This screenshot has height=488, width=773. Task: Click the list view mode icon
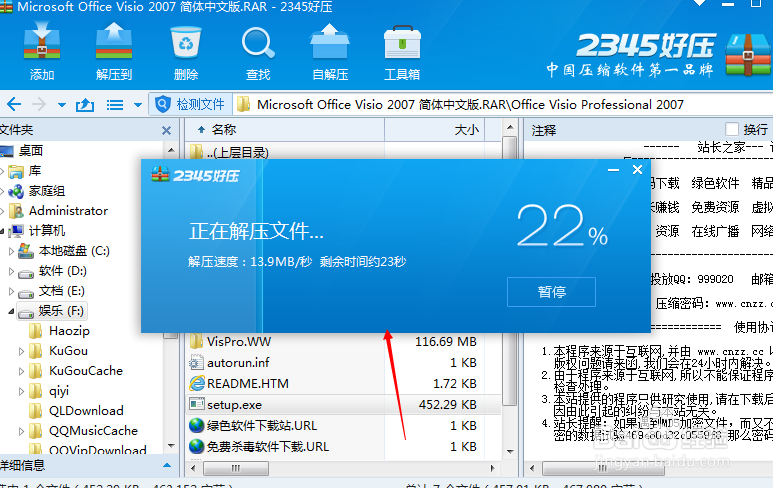point(115,105)
